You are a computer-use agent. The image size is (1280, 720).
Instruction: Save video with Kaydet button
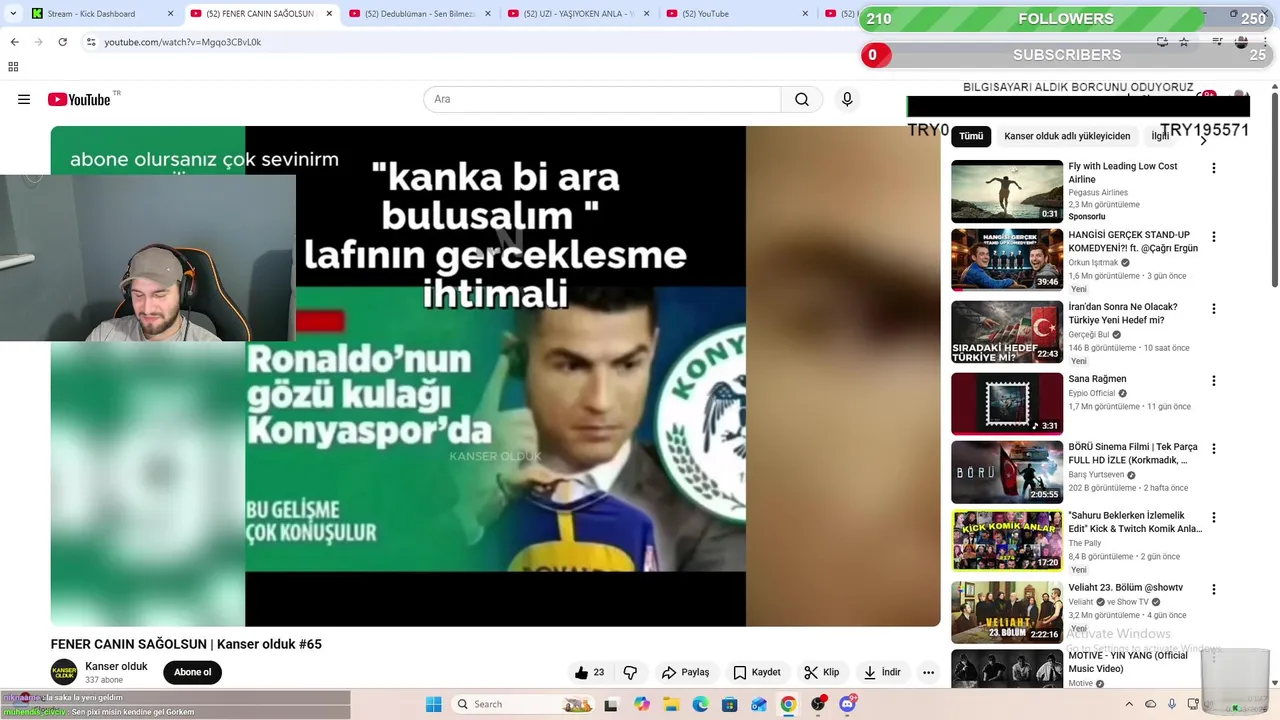pyautogui.click(x=757, y=673)
